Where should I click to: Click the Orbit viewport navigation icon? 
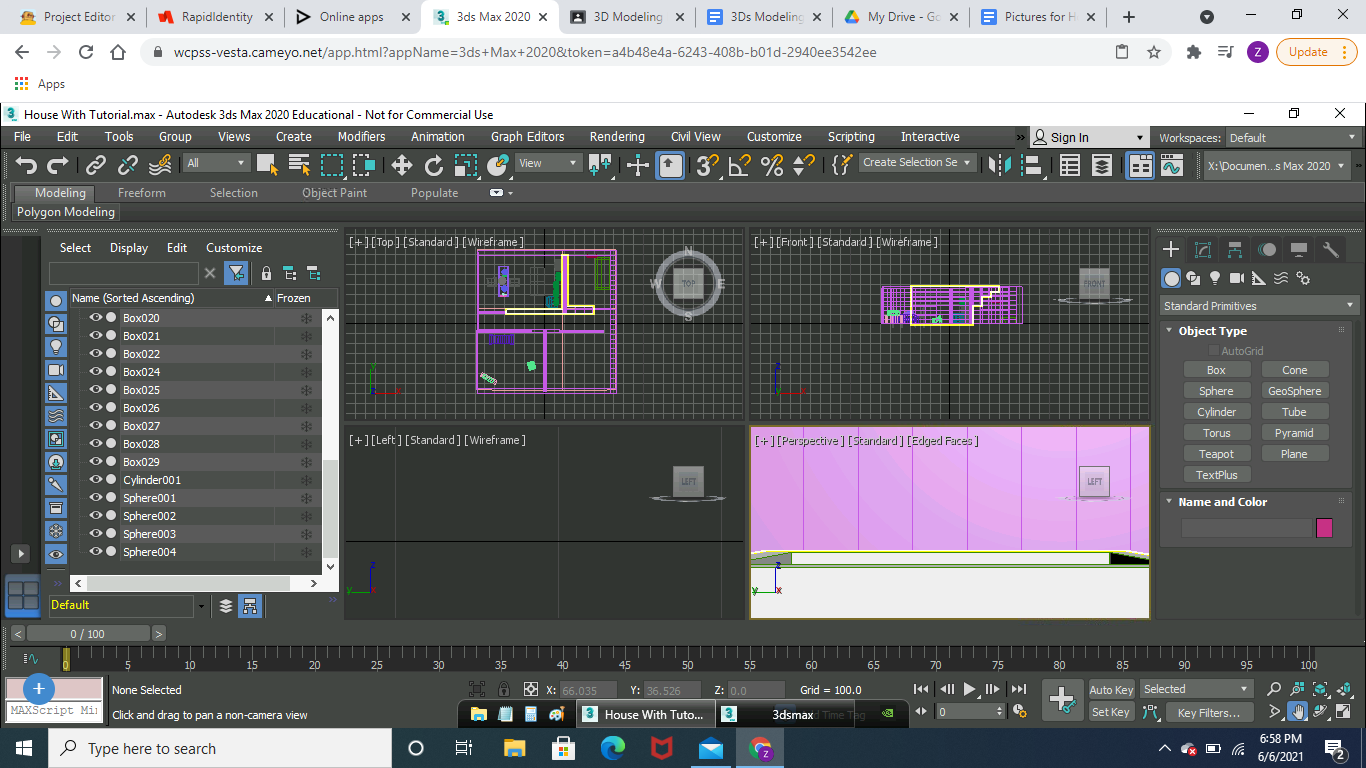coord(1321,712)
